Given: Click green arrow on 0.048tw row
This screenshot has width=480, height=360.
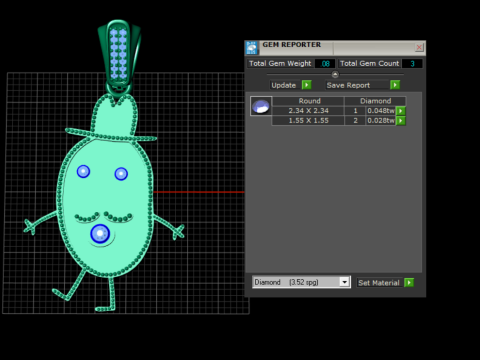Looking at the screenshot, I should 401,111.
